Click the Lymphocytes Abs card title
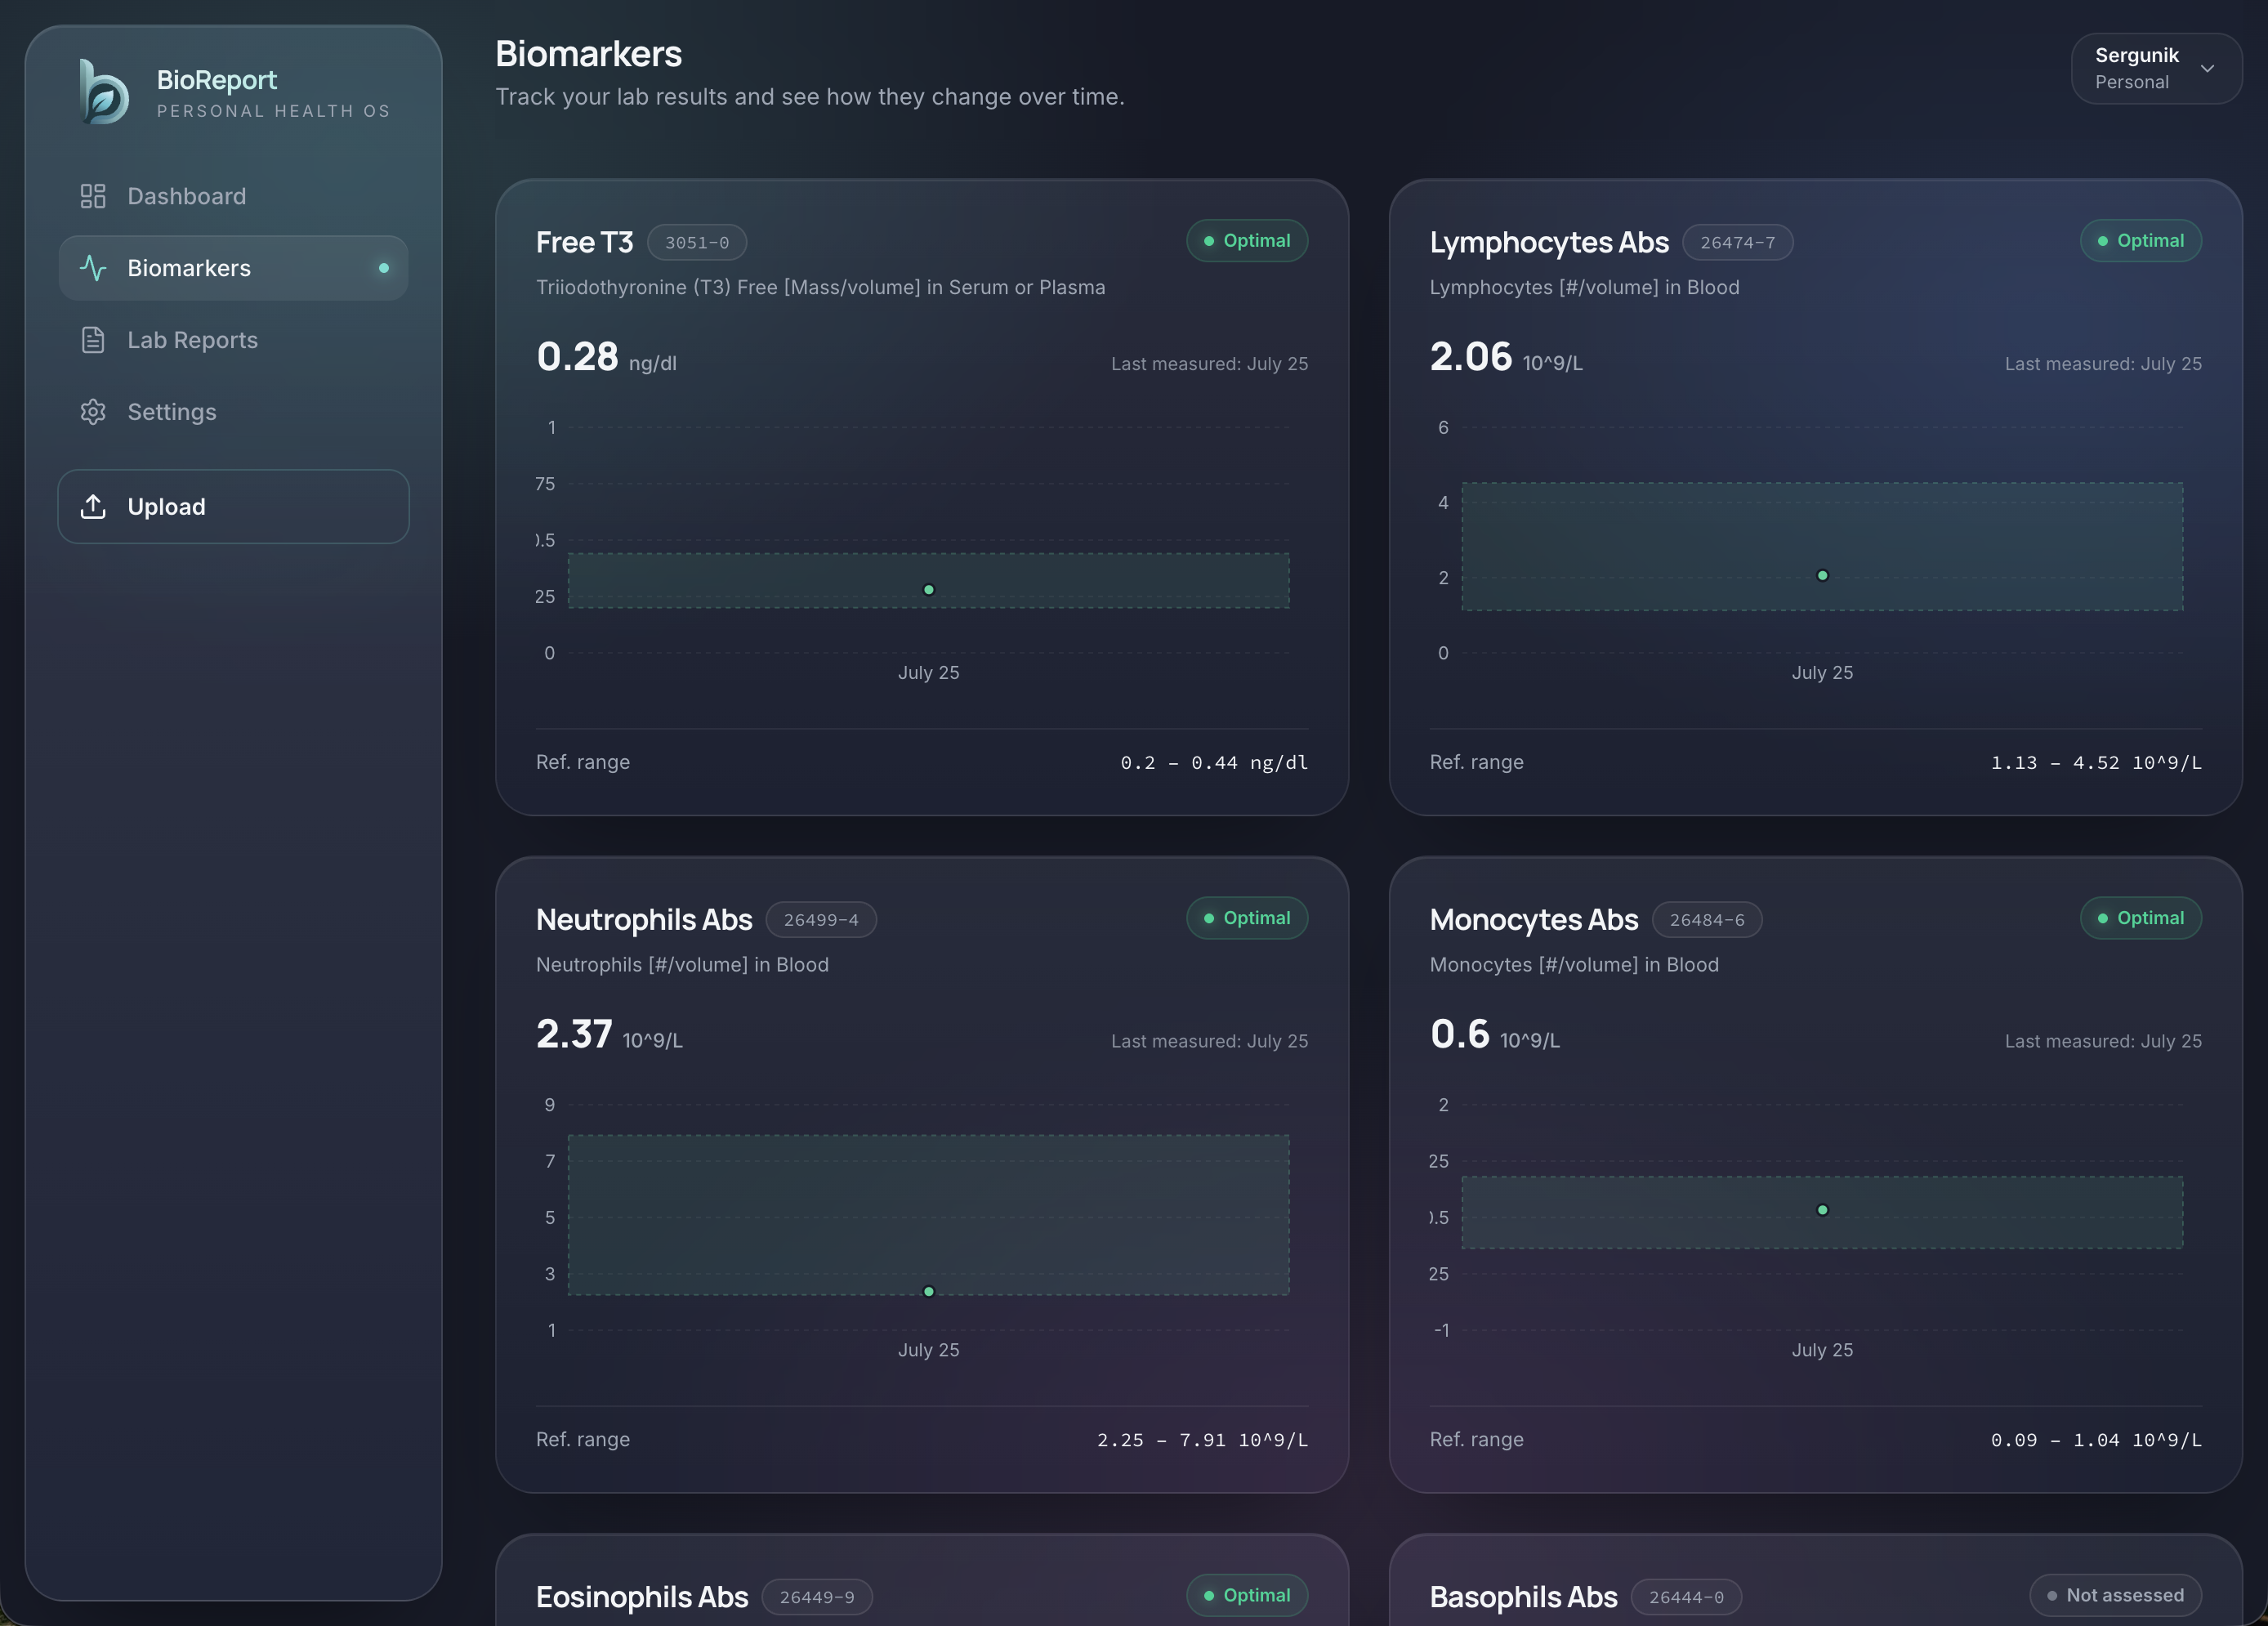 pyautogui.click(x=1549, y=242)
